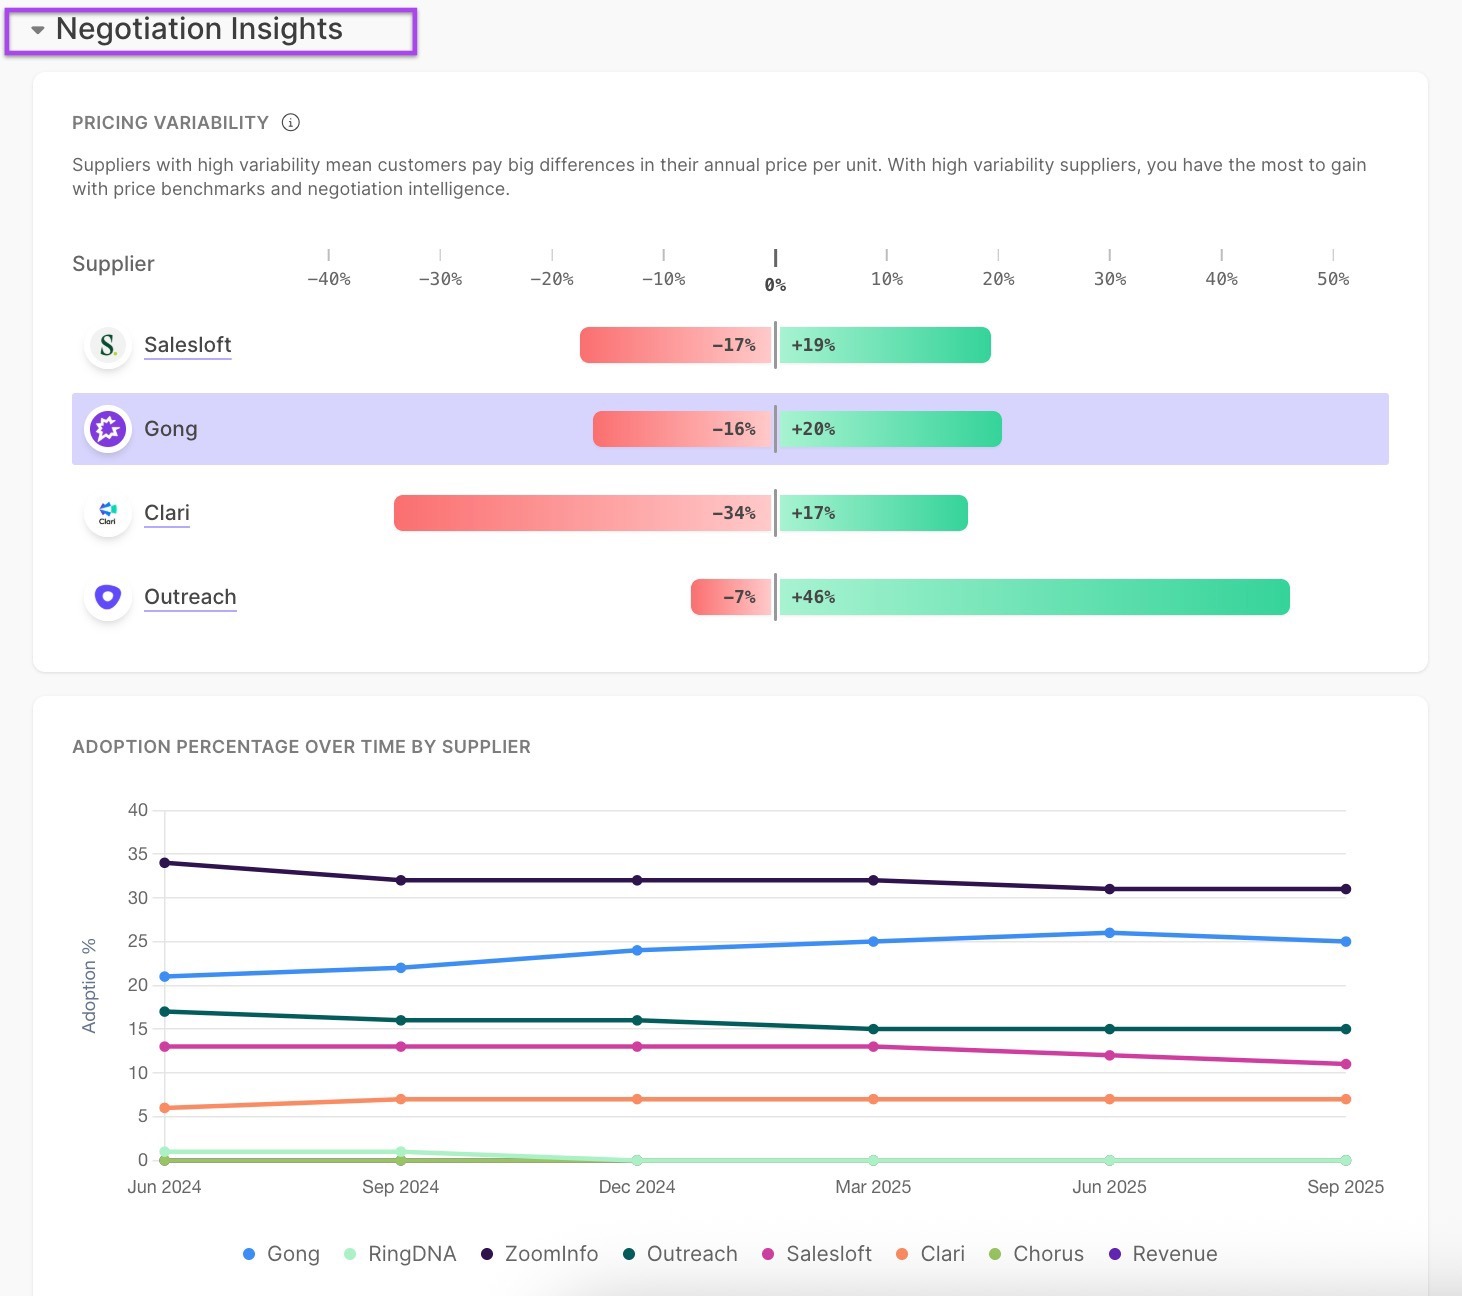Toggle Clari legend entry
The height and width of the screenshot is (1296, 1462).
point(930,1254)
